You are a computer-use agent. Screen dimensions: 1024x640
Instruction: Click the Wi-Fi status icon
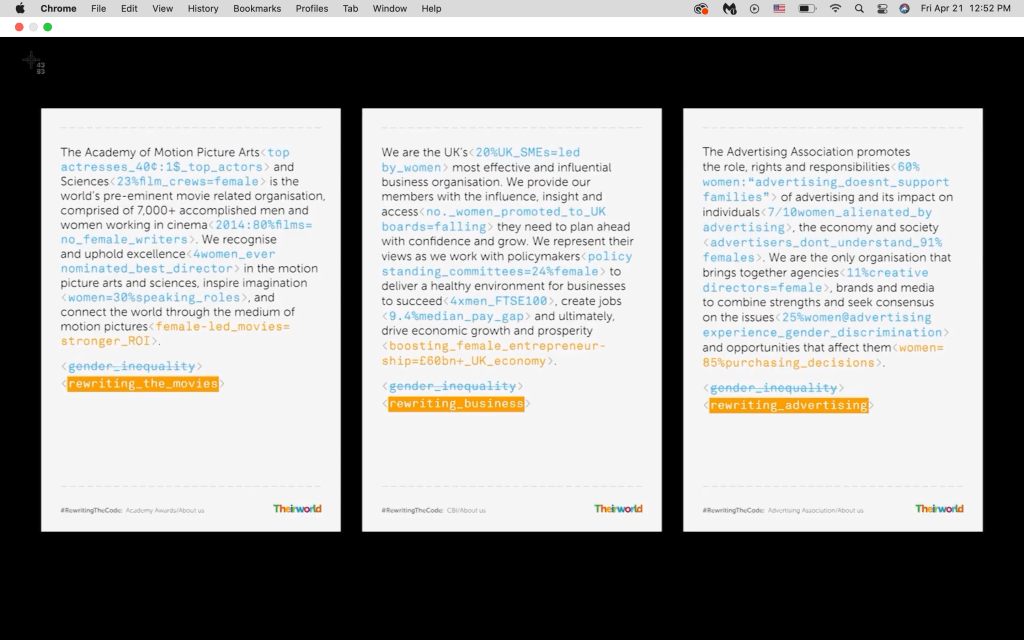pyautogui.click(x=835, y=8)
